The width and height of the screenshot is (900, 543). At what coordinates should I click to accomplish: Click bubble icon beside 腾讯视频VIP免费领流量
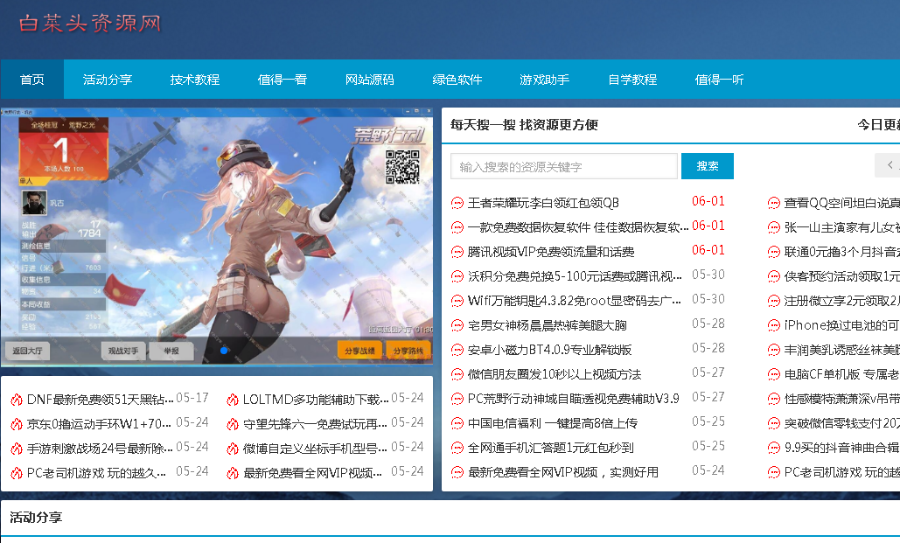pos(457,252)
